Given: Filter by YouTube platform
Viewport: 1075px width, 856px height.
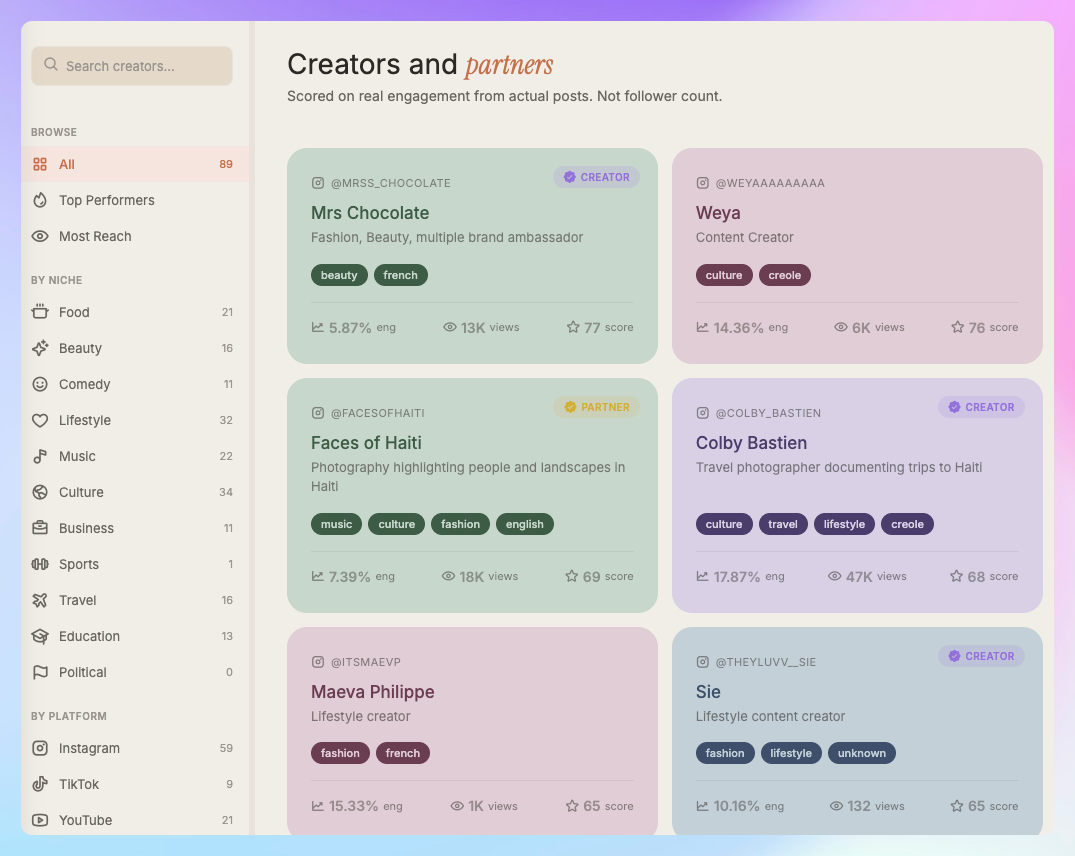Looking at the screenshot, I should pos(135,820).
